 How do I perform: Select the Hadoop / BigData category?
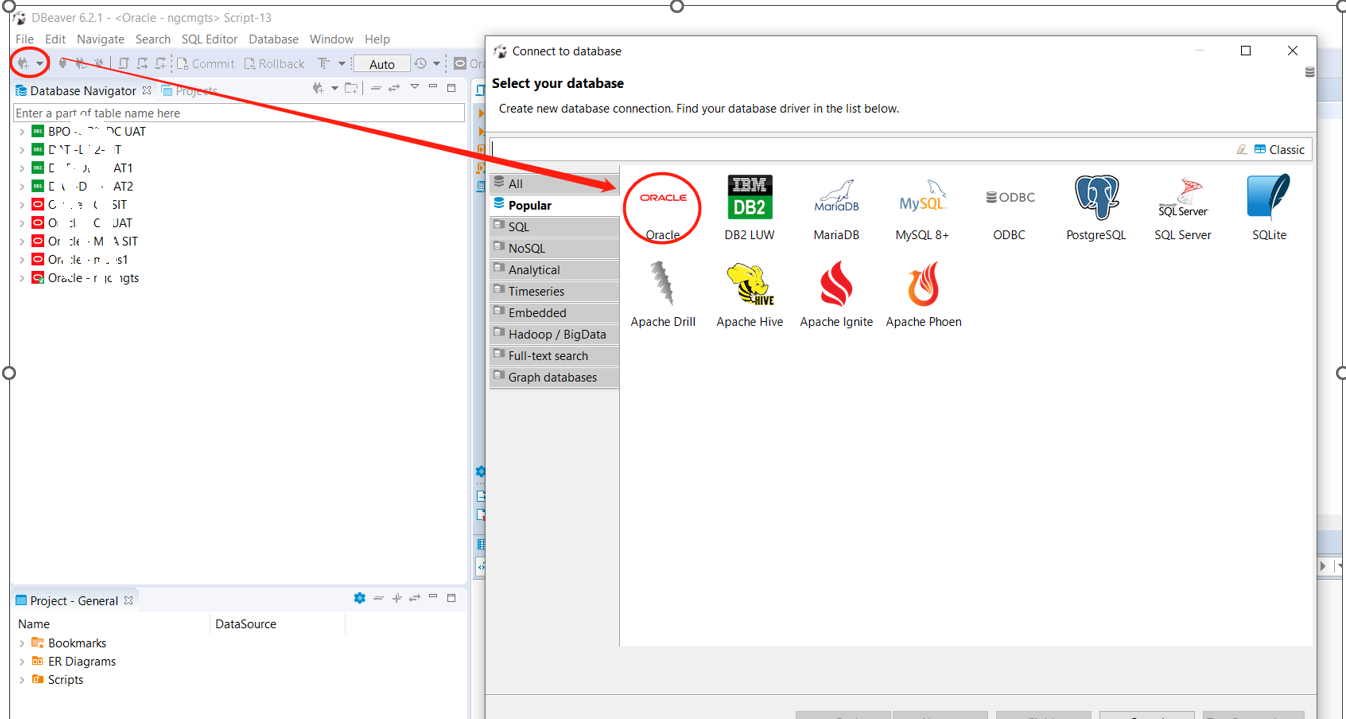[x=555, y=334]
